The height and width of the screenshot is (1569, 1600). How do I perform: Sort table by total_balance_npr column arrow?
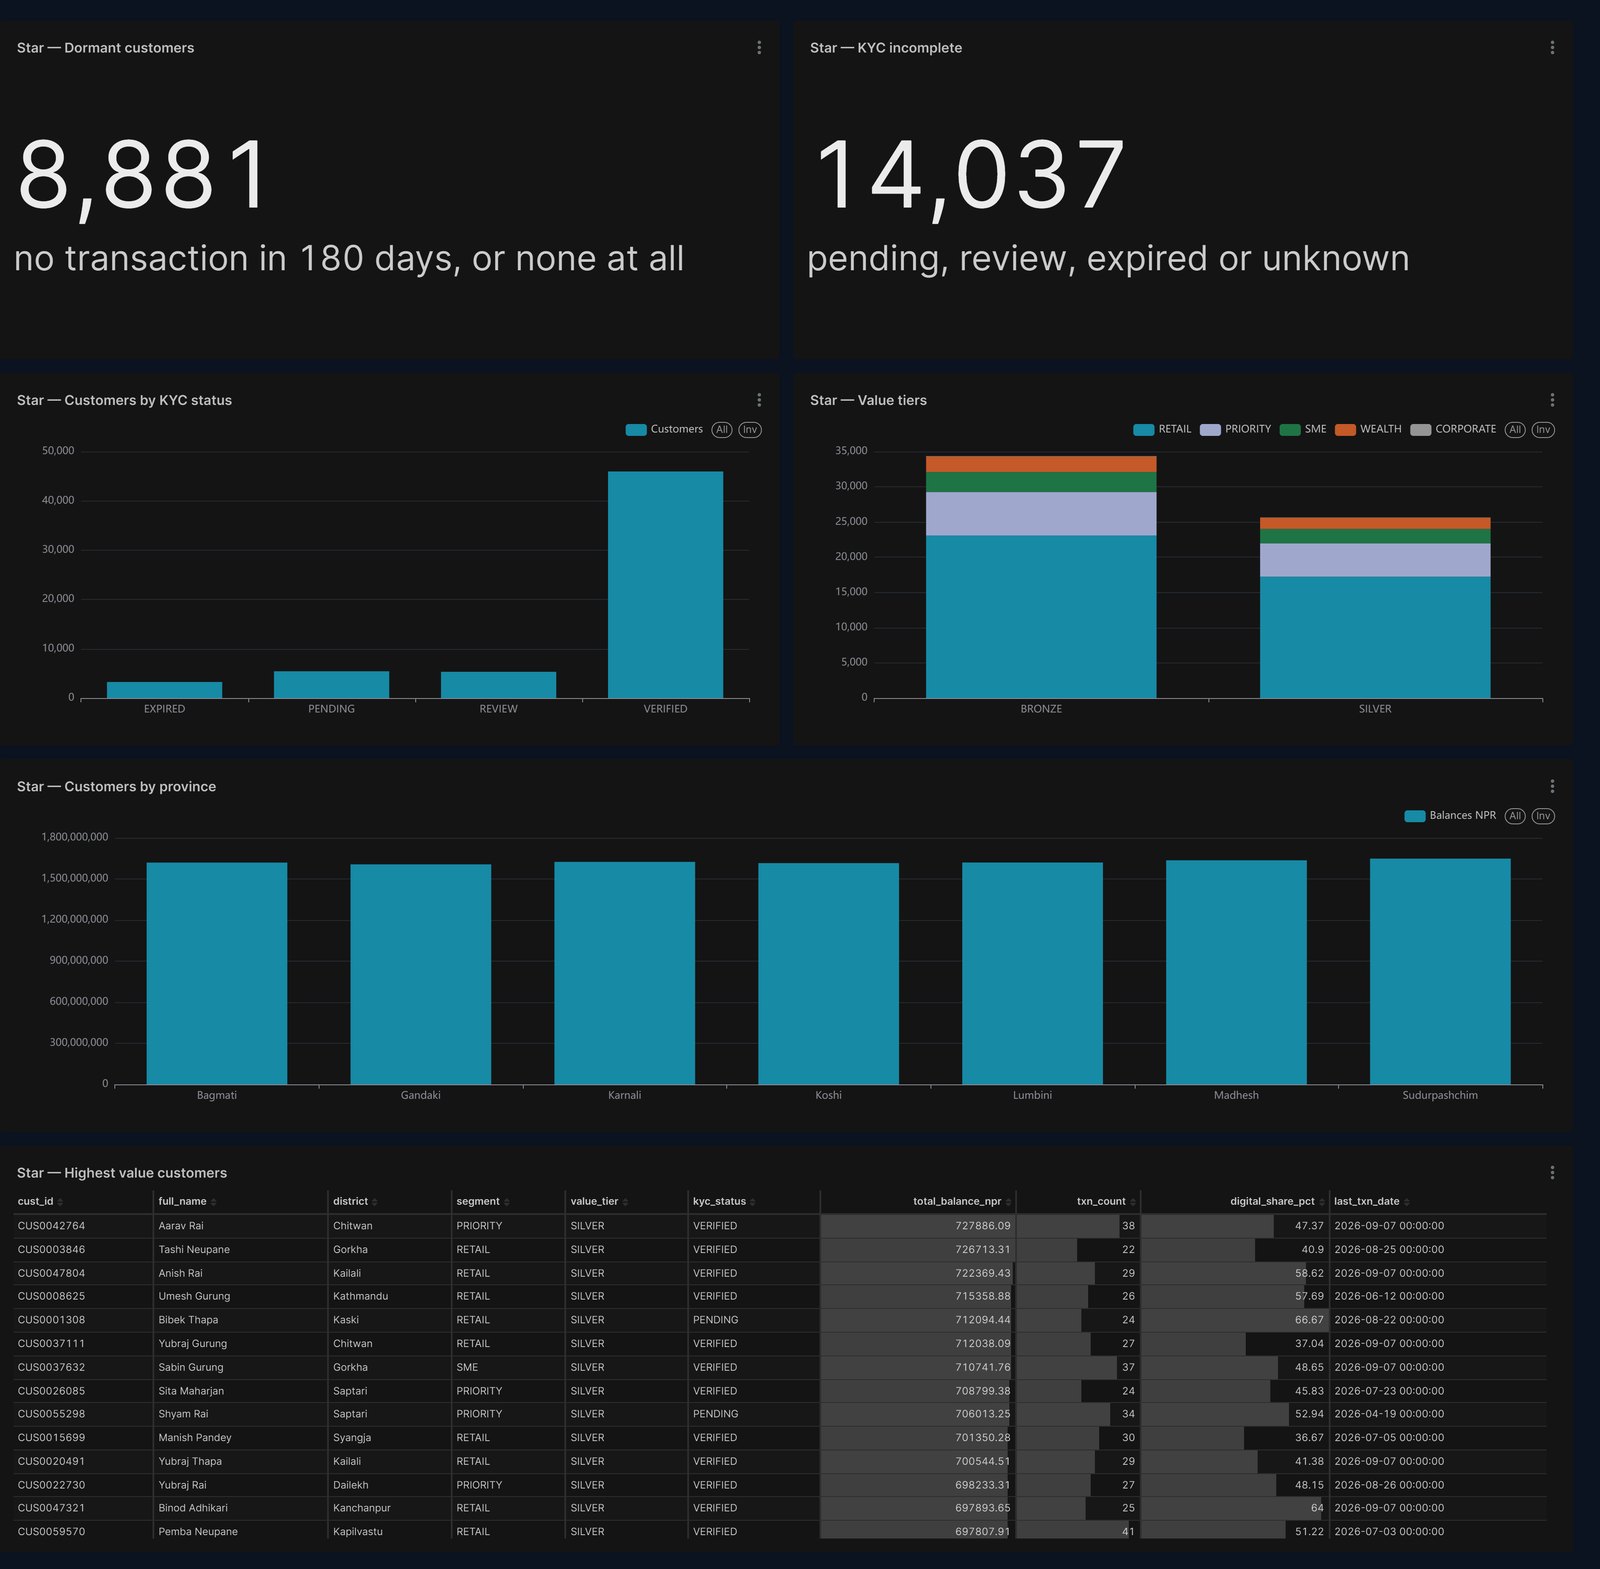(1008, 1202)
